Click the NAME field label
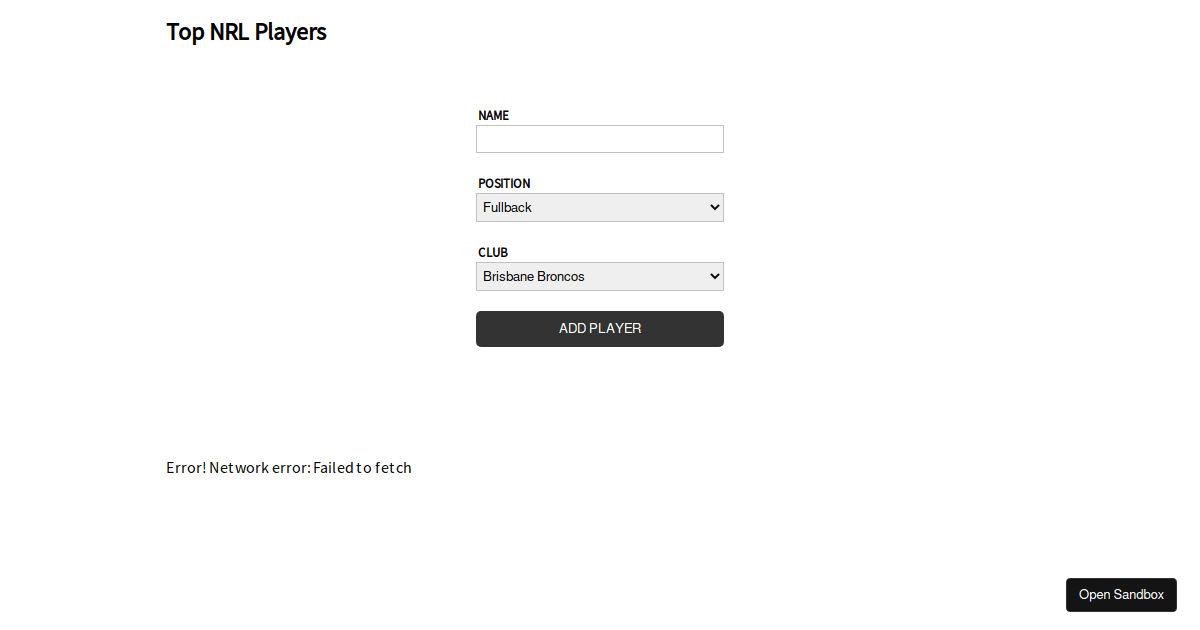Screen dimensions: 1200x630 coord(493,116)
